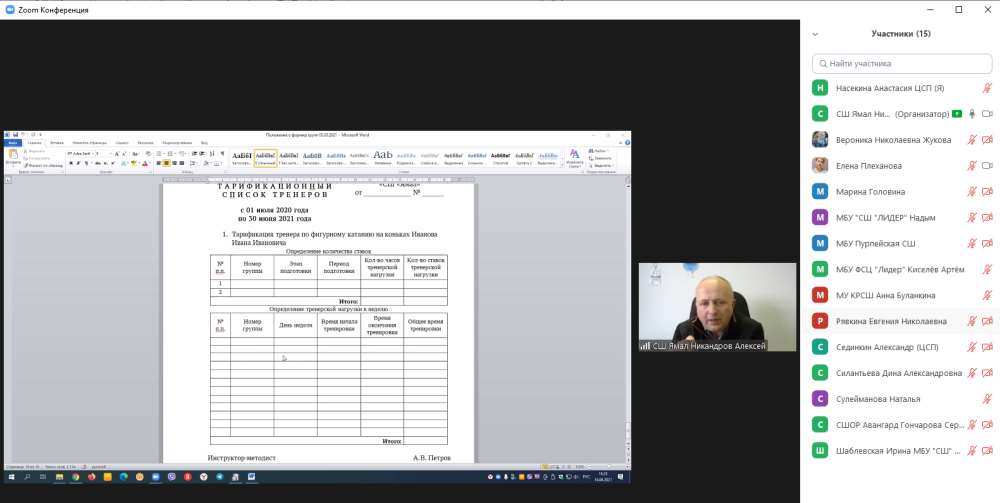Toggle Underline in shared Word ribbon
1000x503 pixels.
86,164
